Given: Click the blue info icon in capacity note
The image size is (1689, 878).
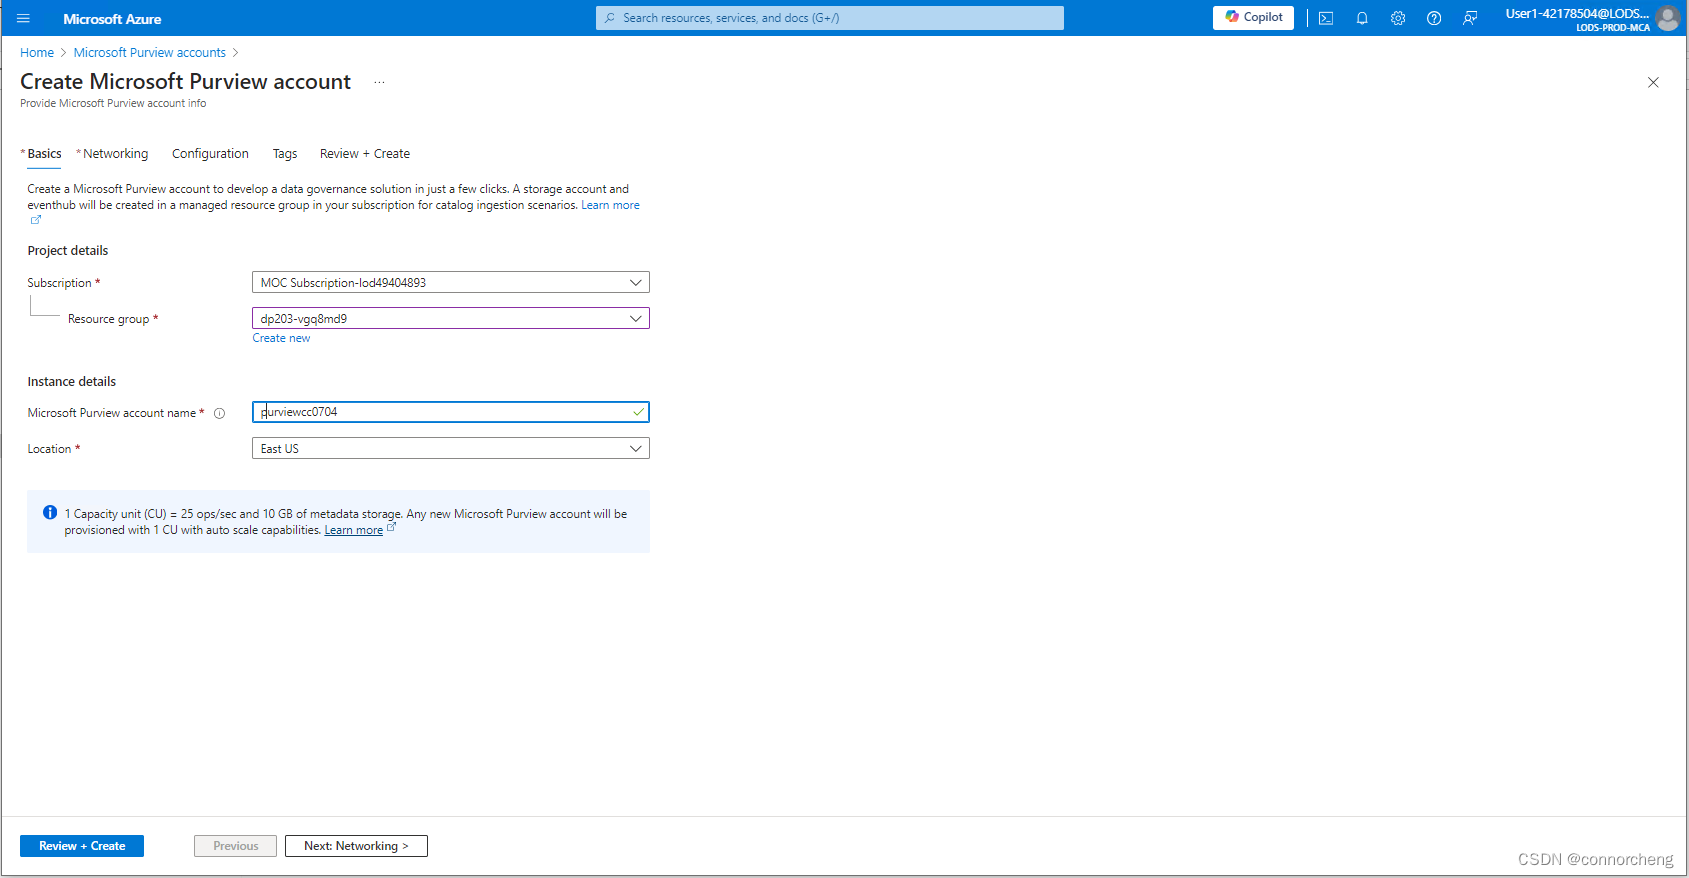Looking at the screenshot, I should tap(50, 512).
